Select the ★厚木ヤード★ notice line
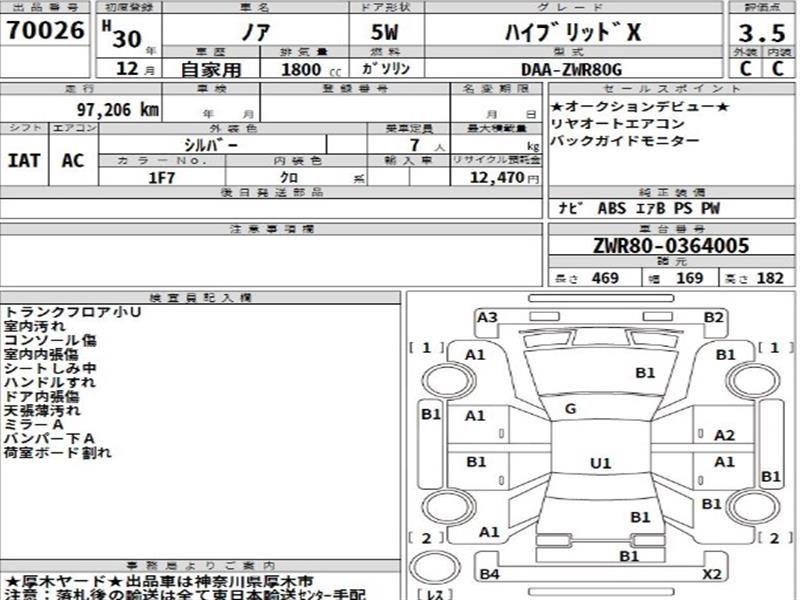This screenshot has width=800, height=600. click(x=158, y=582)
